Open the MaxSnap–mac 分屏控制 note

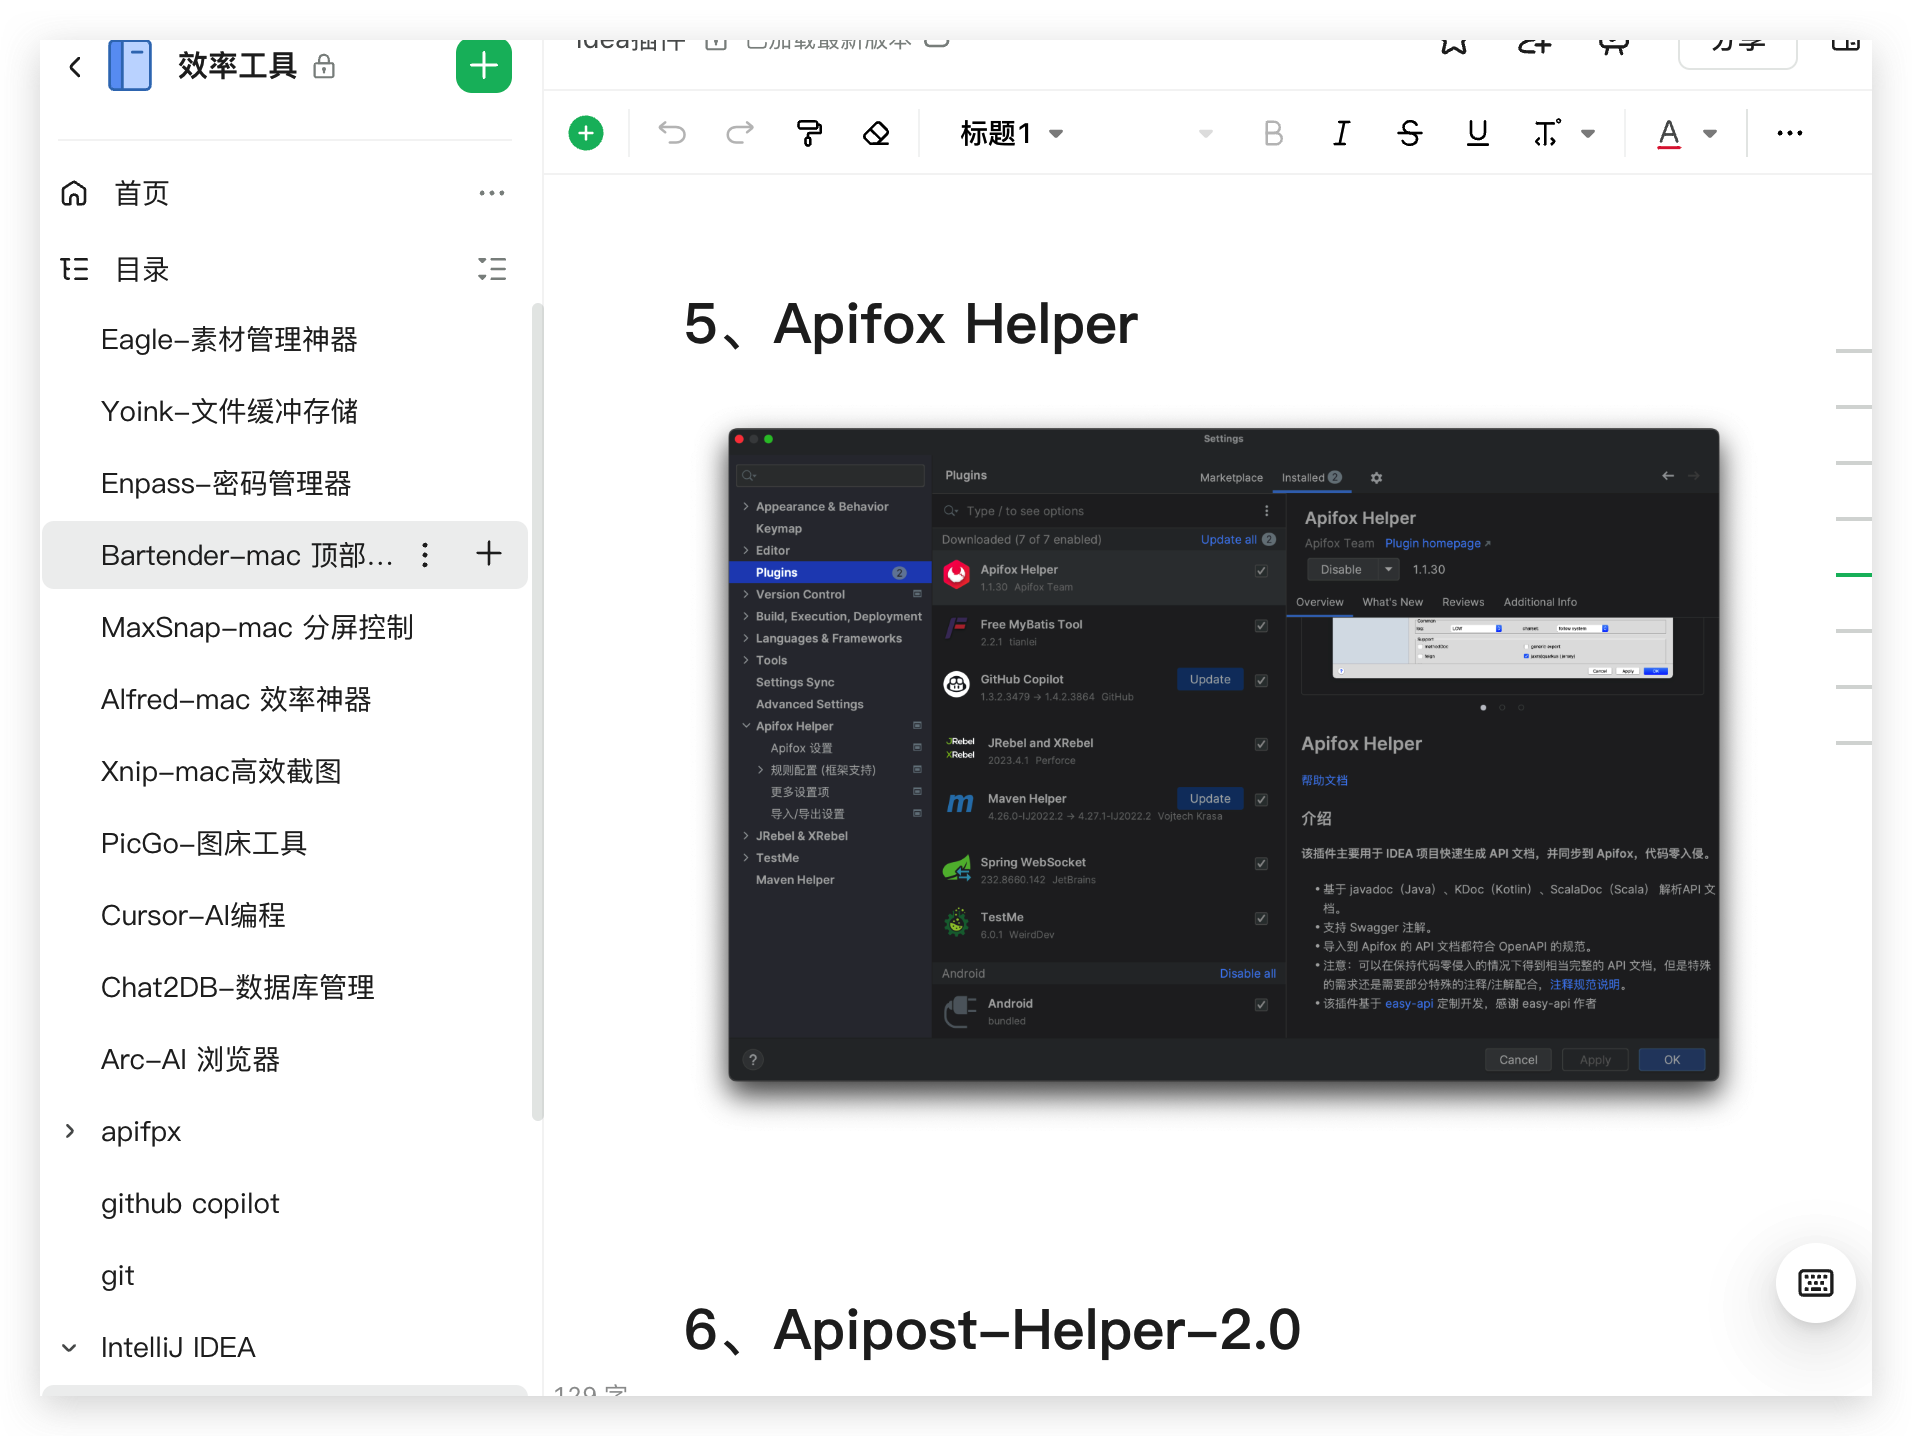point(257,627)
